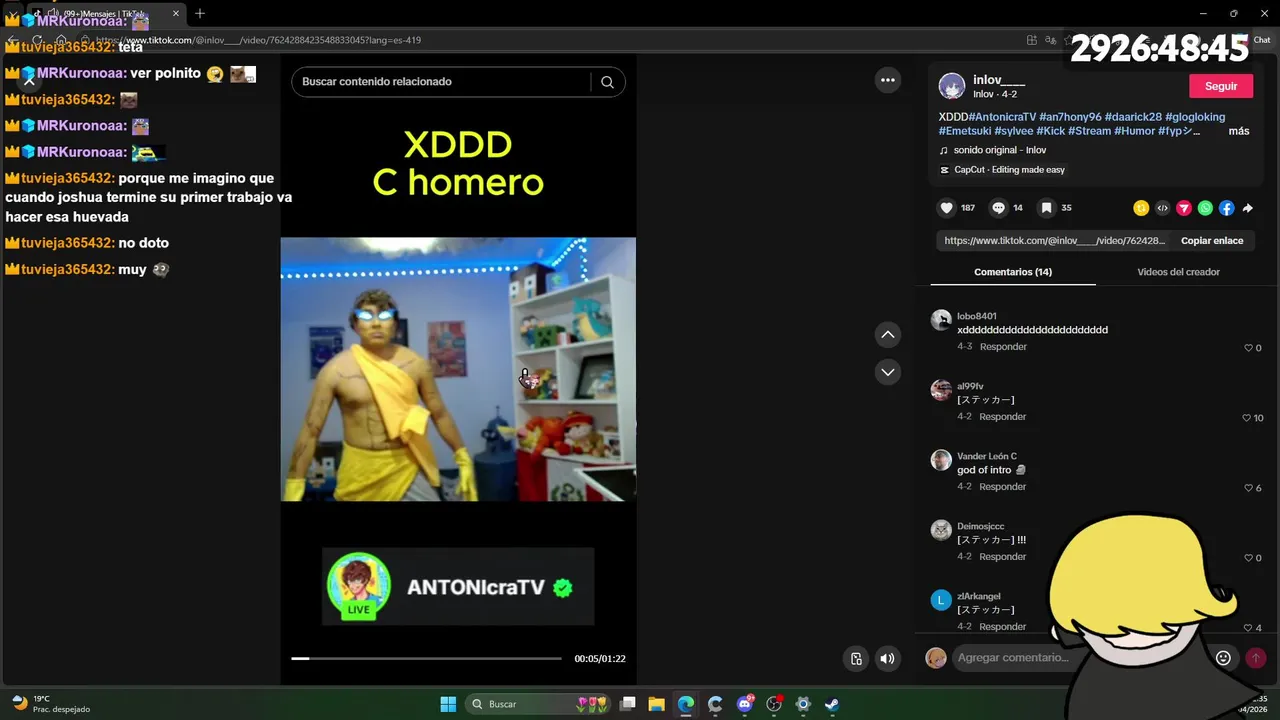Follow the creator with the Seguir button
The width and height of the screenshot is (1280, 720).
1221,86
